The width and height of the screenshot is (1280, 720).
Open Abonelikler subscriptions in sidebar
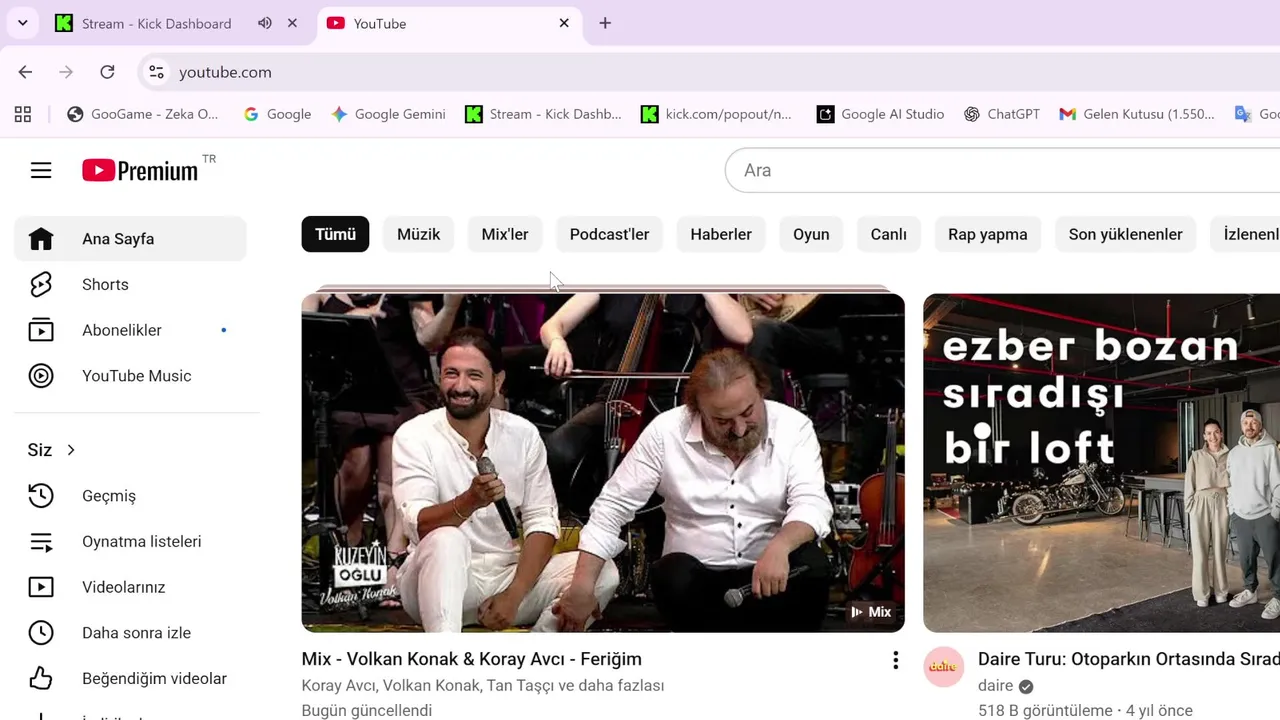(130, 330)
